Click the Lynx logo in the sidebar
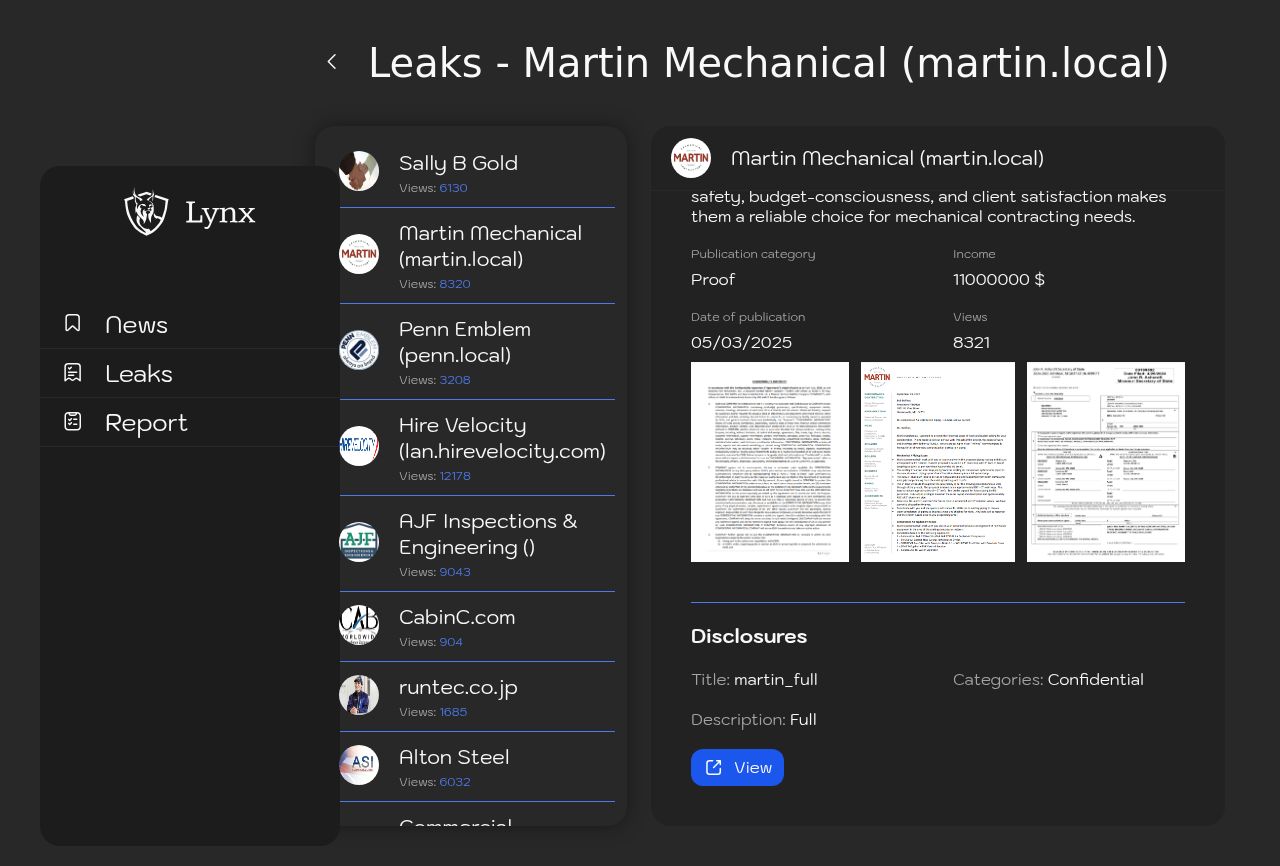 (x=190, y=212)
